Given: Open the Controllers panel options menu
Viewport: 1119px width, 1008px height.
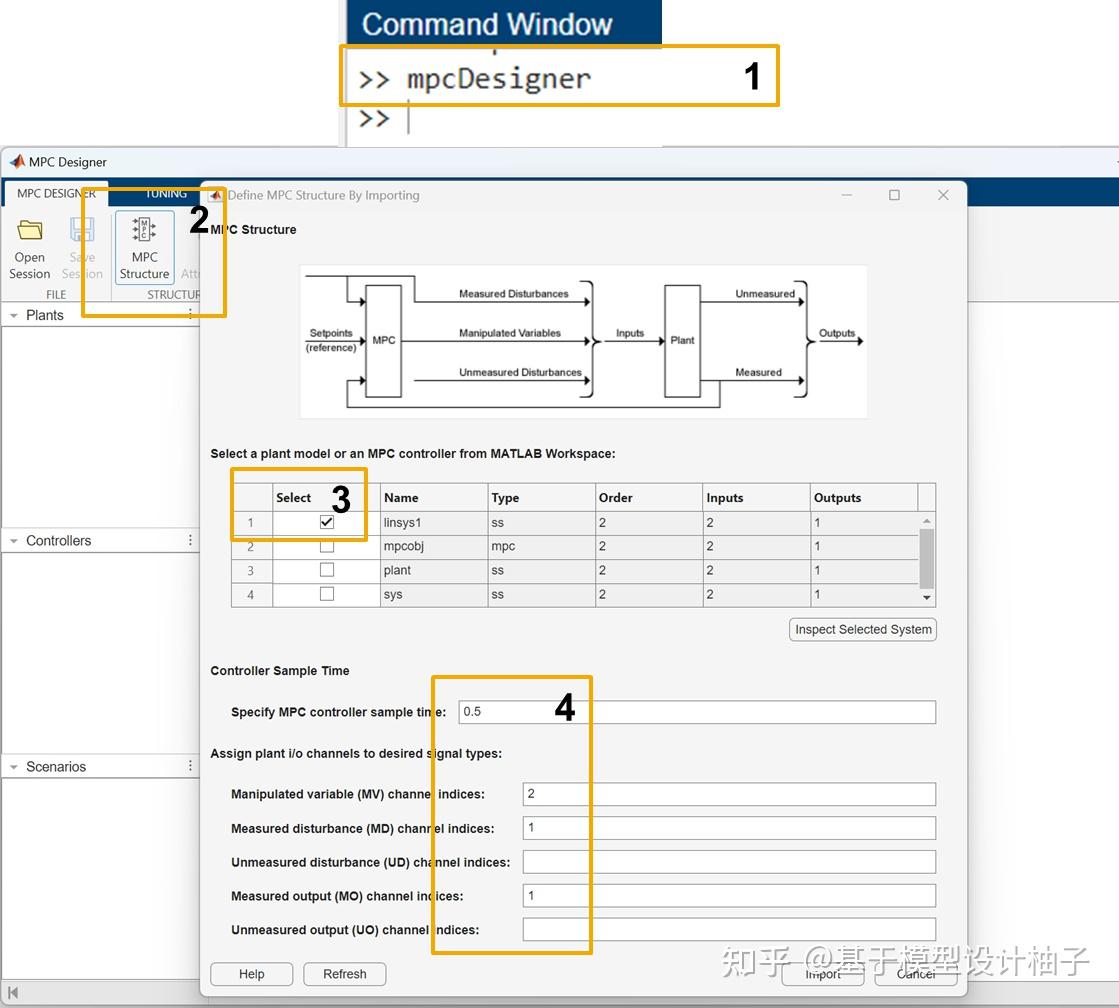Looking at the screenshot, I should click(189, 540).
